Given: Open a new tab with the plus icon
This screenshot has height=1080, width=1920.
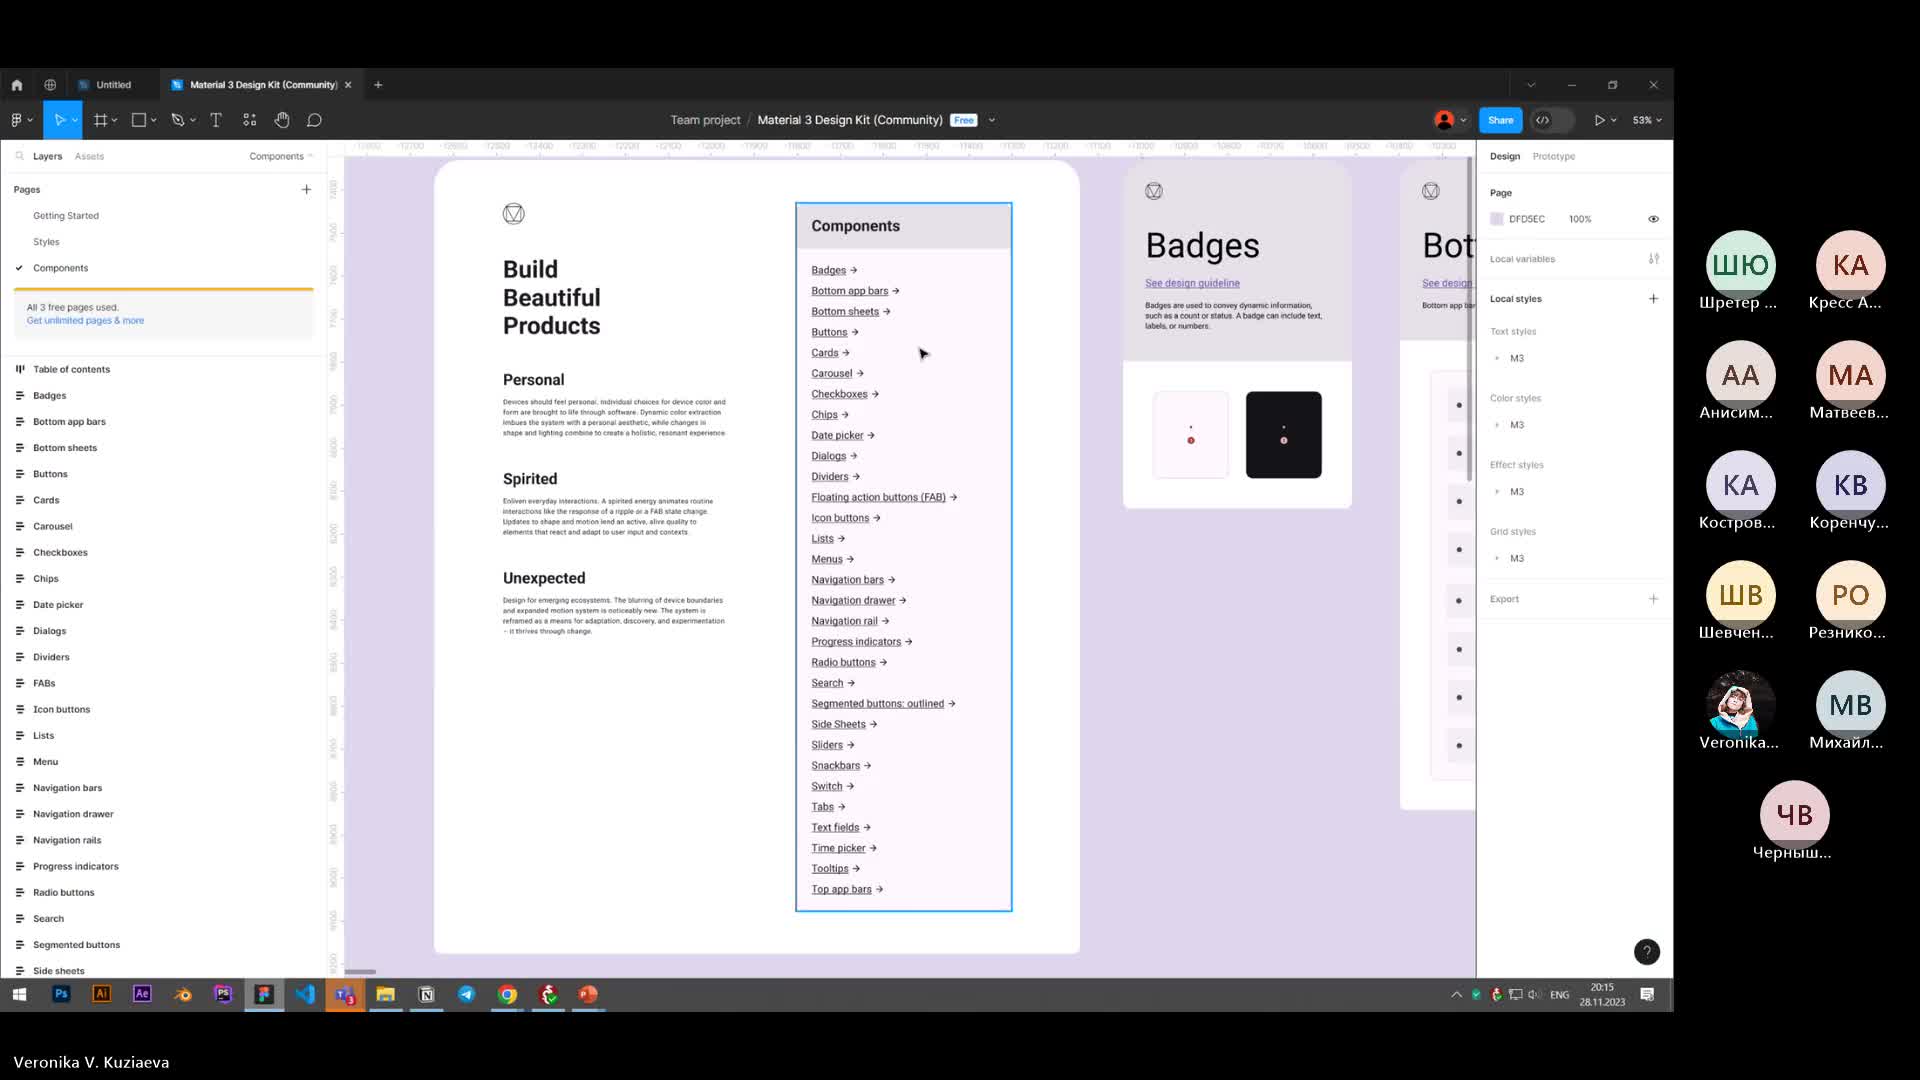Looking at the screenshot, I should [x=378, y=85].
